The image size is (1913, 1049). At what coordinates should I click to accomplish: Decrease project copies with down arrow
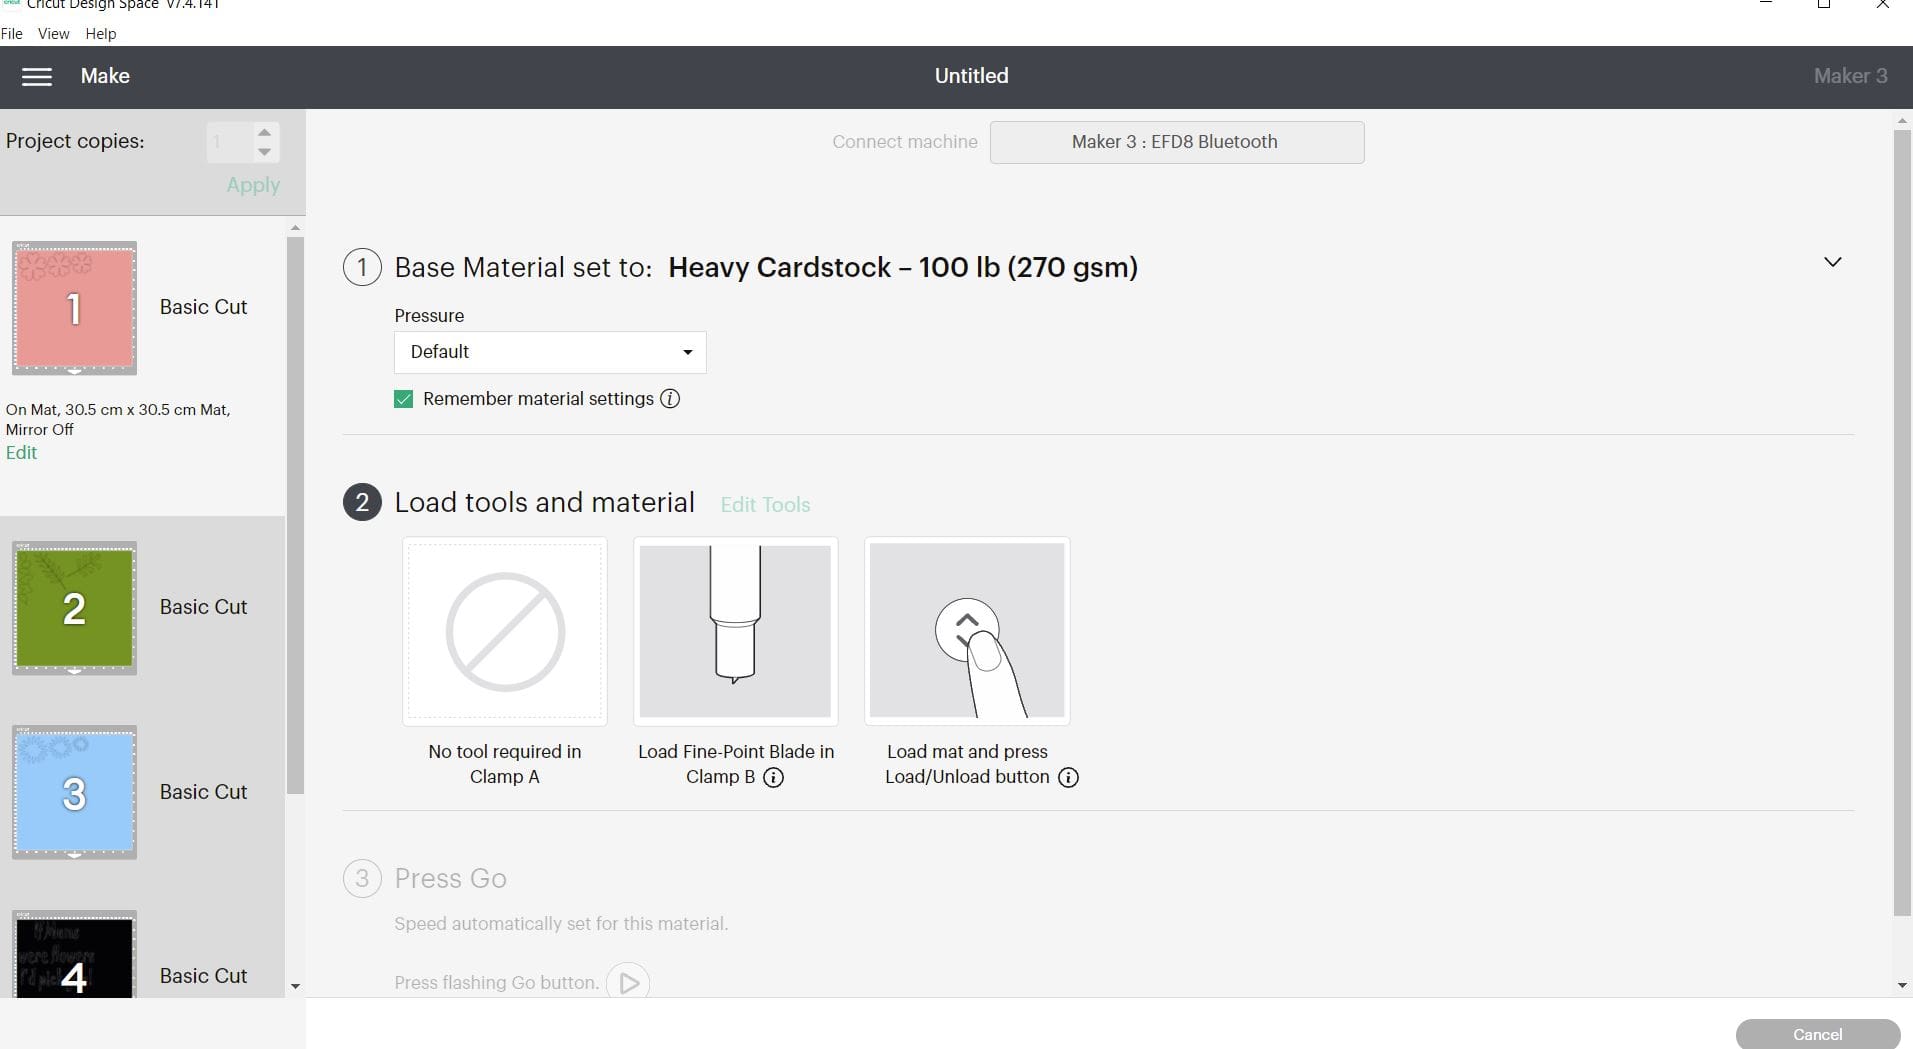point(264,152)
